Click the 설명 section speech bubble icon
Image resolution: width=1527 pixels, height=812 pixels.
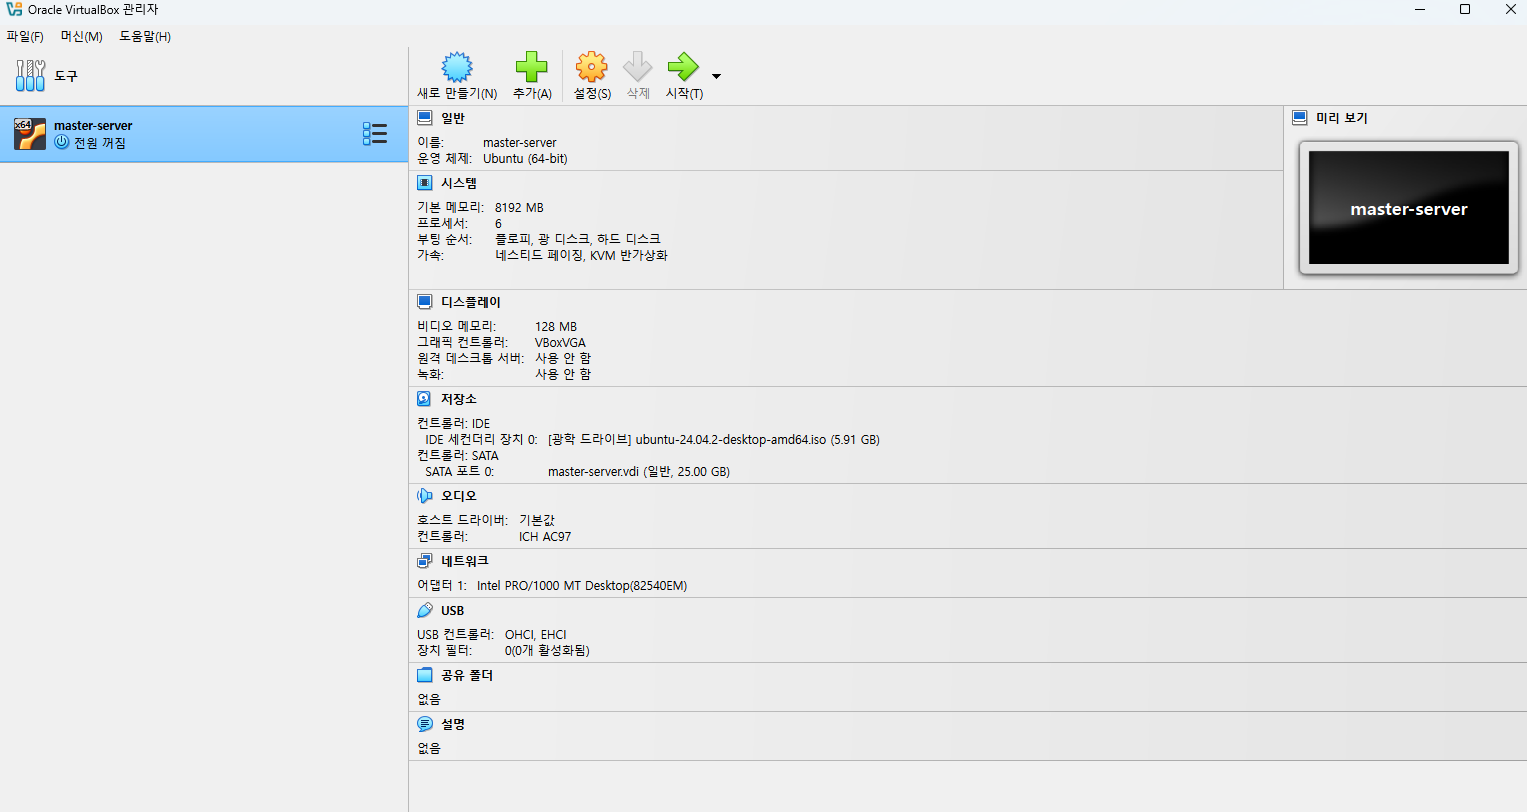(x=425, y=724)
